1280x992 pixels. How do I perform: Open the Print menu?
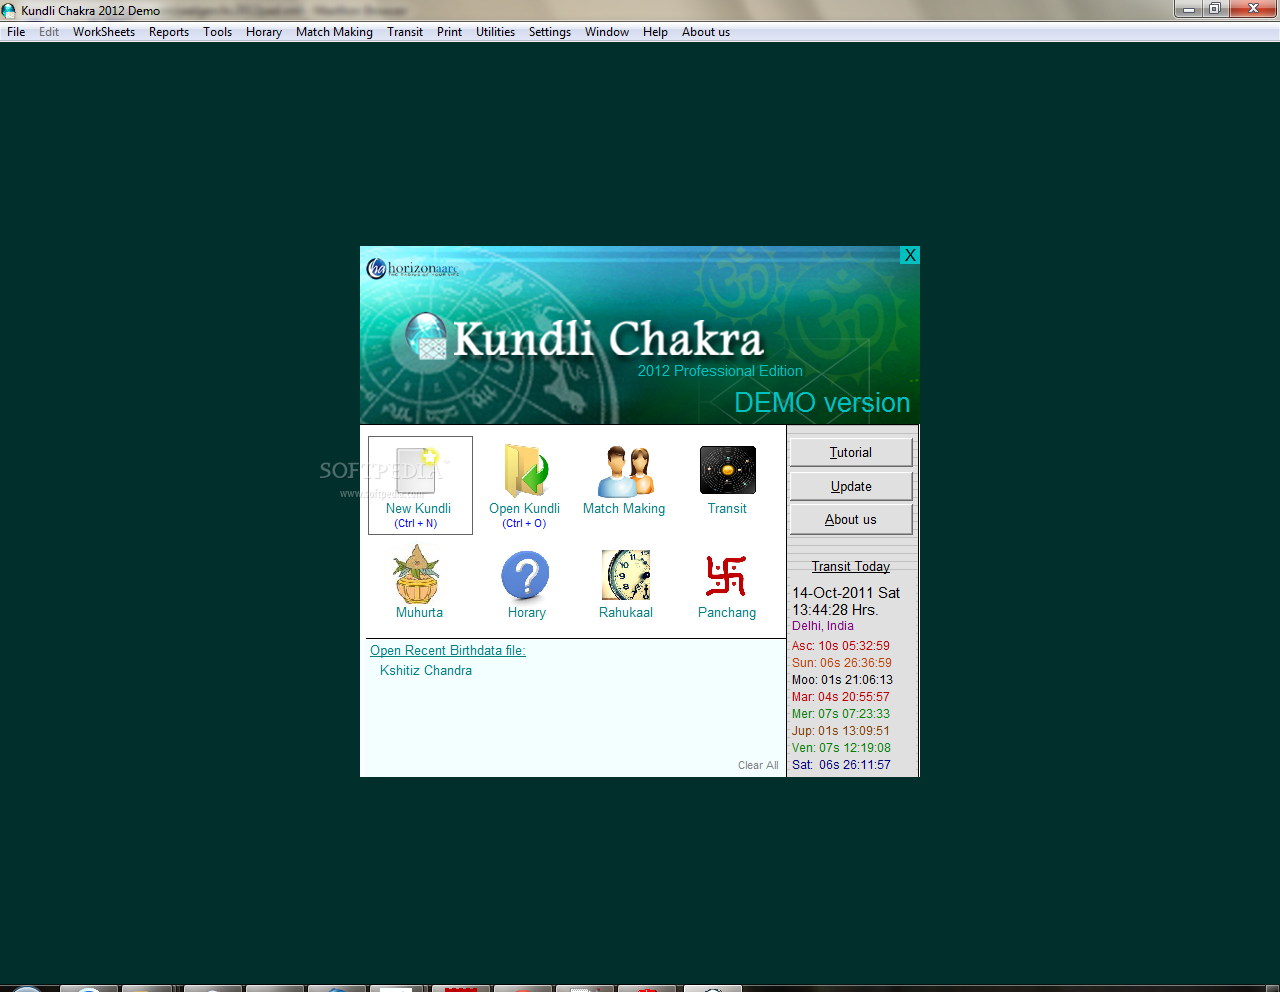click(x=449, y=32)
